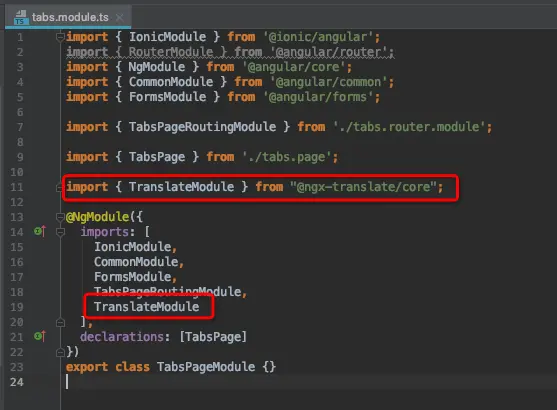Click @NgModule decorator text

point(97,217)
